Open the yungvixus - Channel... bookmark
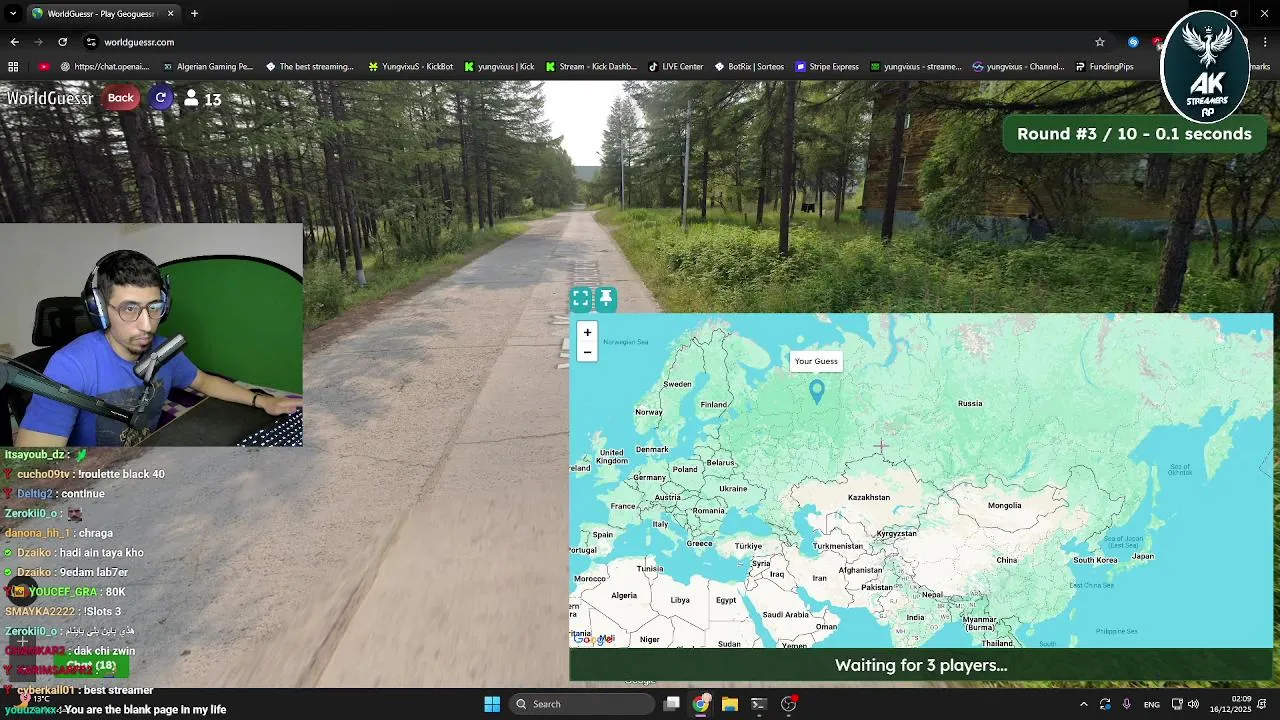 1019,67
